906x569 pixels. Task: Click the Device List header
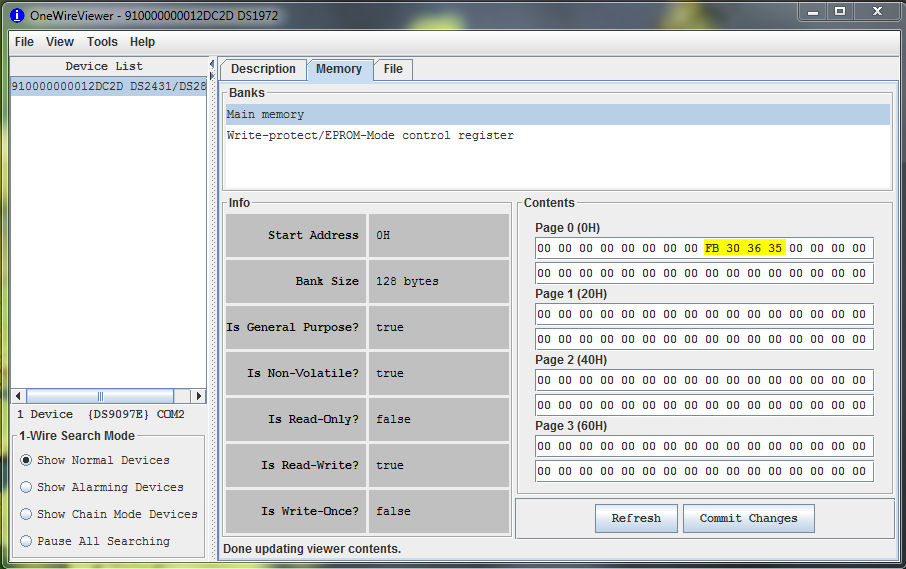point(104,66)
